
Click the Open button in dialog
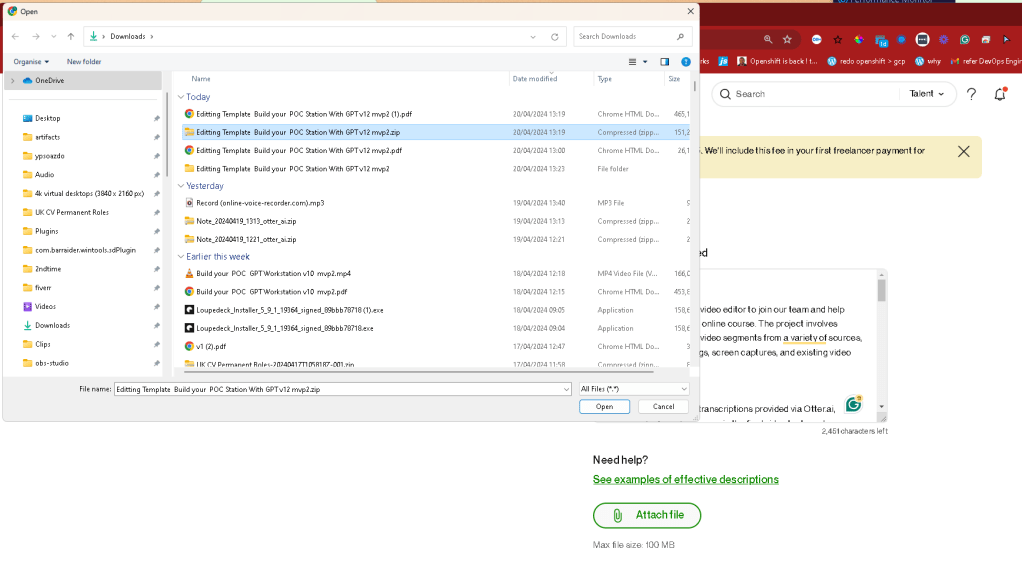click(x=604, y=407)
